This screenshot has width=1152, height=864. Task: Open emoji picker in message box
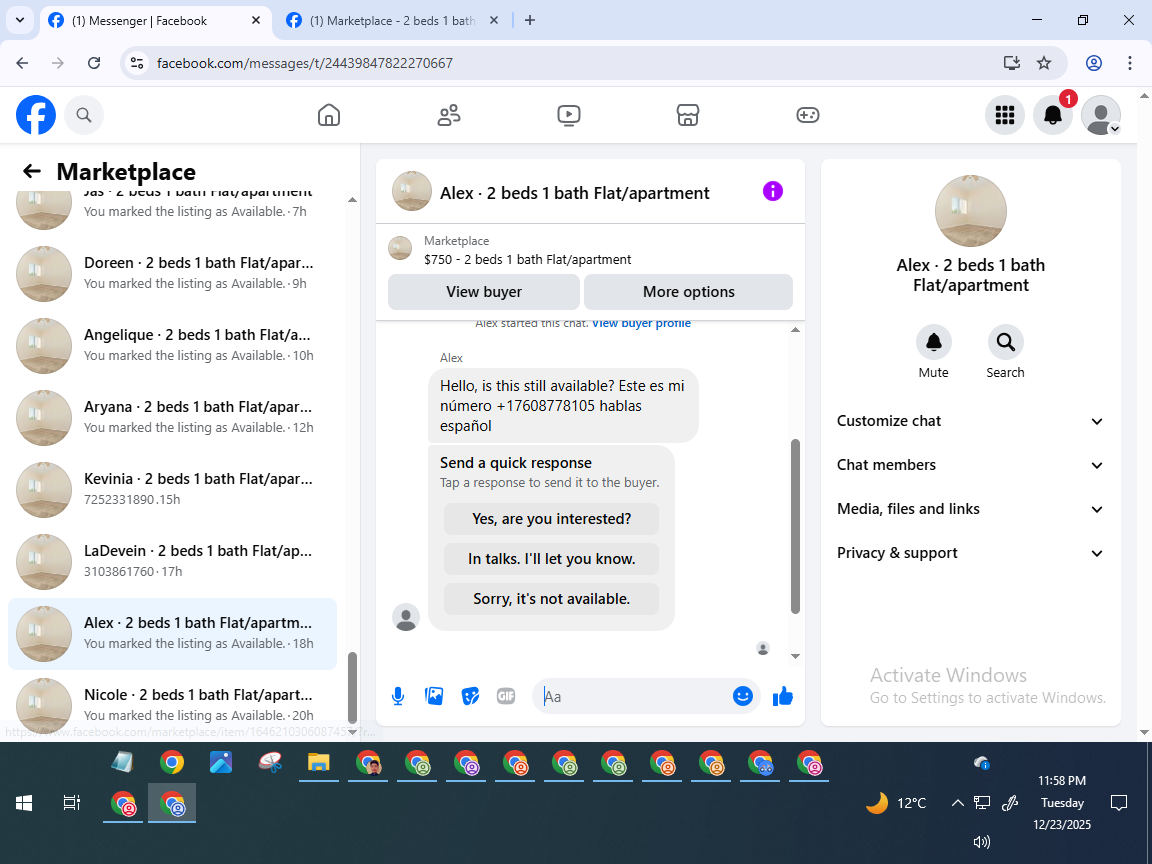pyautogui.click(x=743, y=696)
